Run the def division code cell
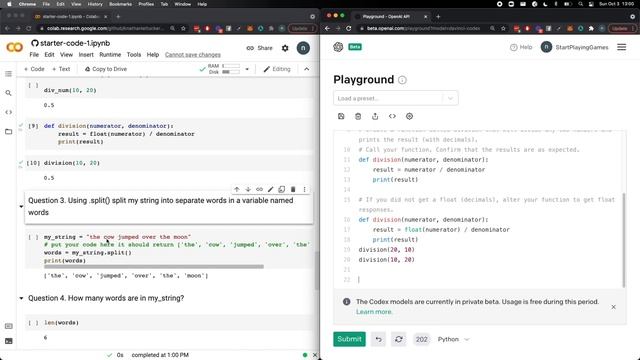 33,126
